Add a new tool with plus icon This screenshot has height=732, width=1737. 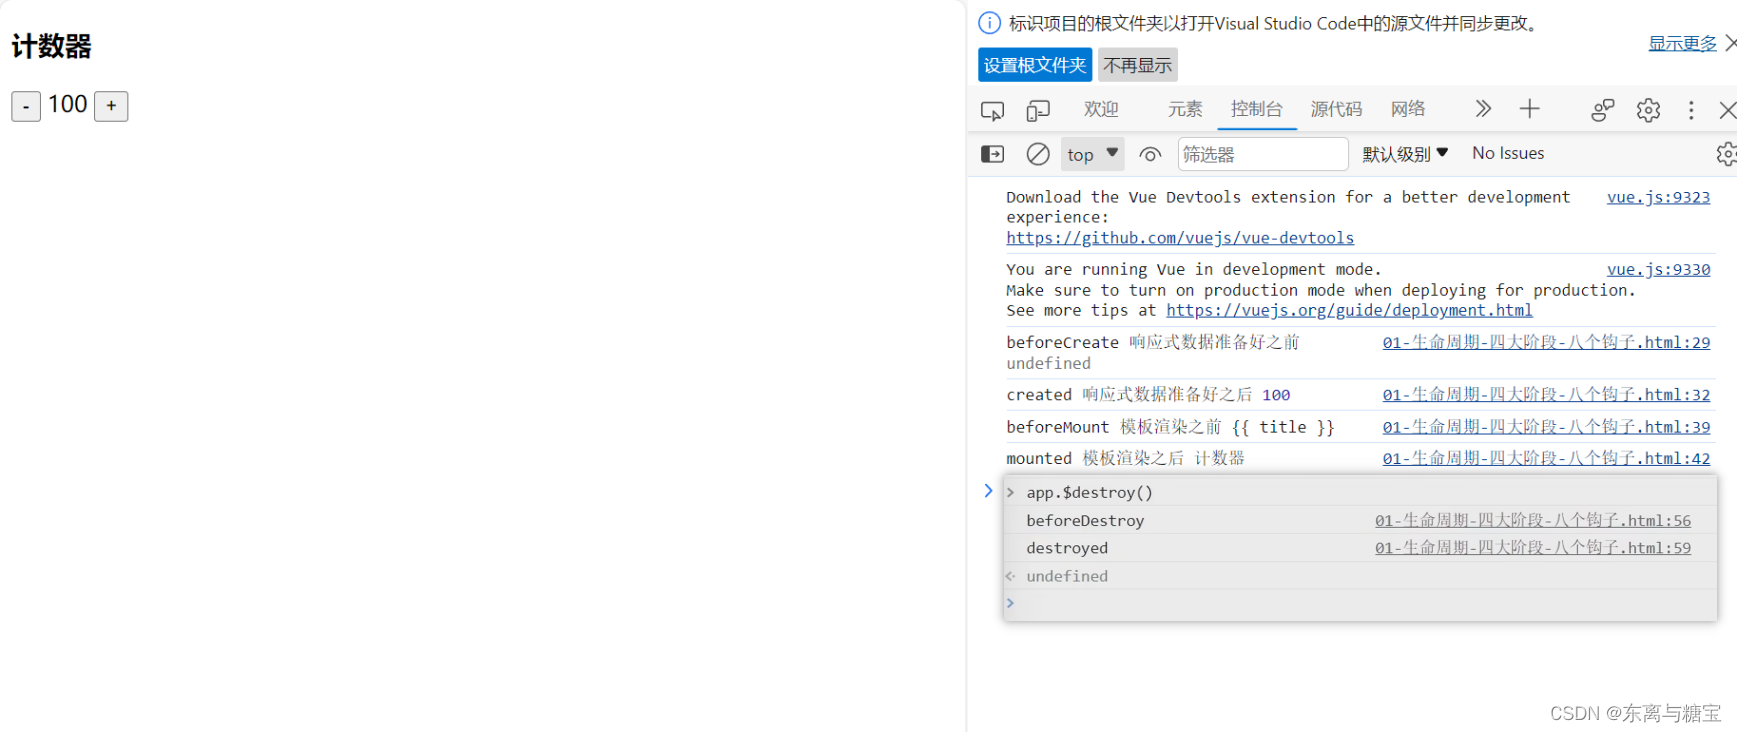pos(1529,109)
